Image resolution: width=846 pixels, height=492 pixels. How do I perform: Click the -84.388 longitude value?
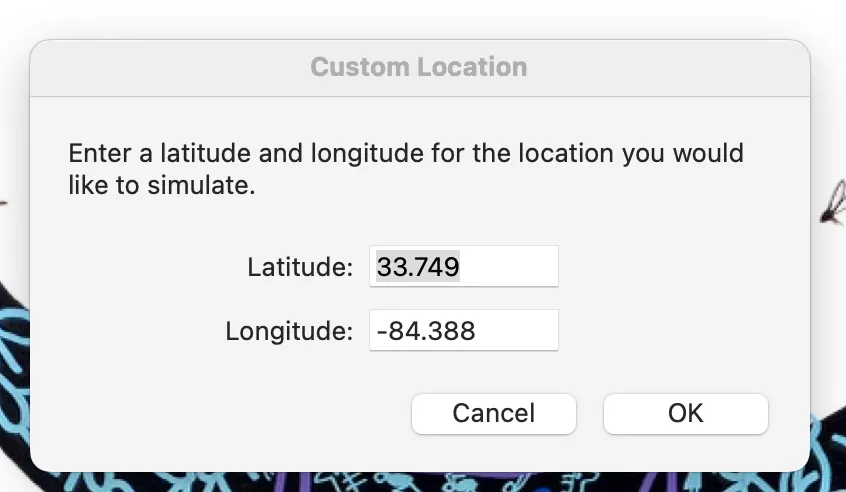tap(426, 331)
